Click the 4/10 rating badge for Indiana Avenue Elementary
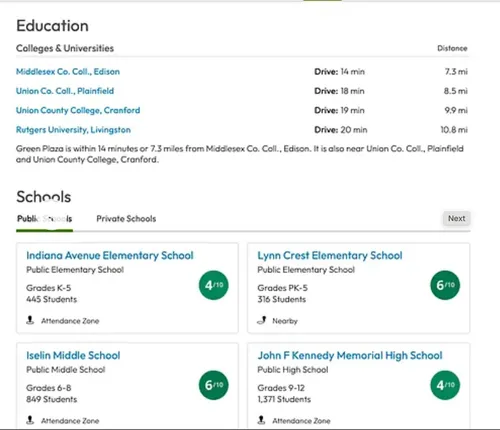500x430 pixels. pyautogui.click(x=214, y=285)
